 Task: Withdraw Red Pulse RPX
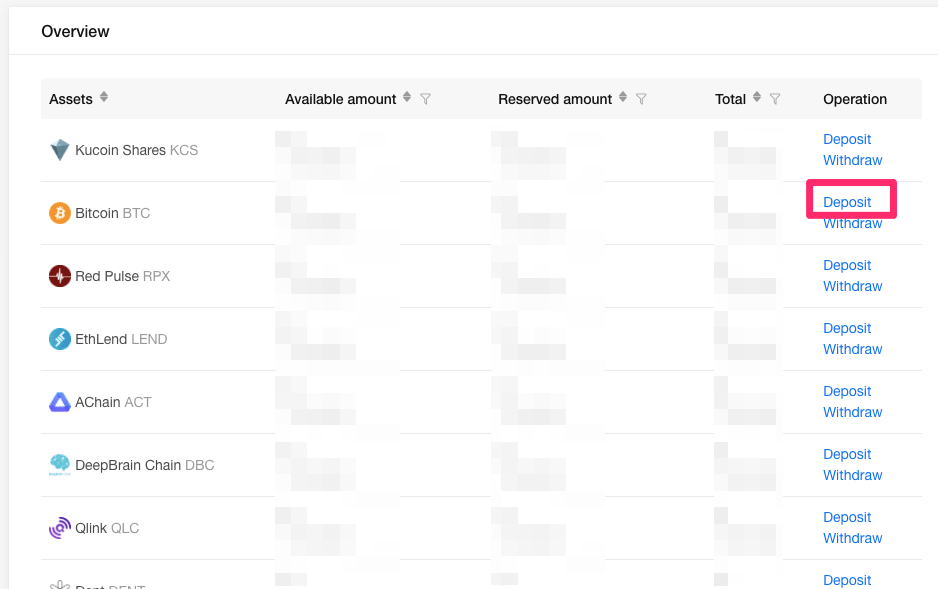point(852,286)
